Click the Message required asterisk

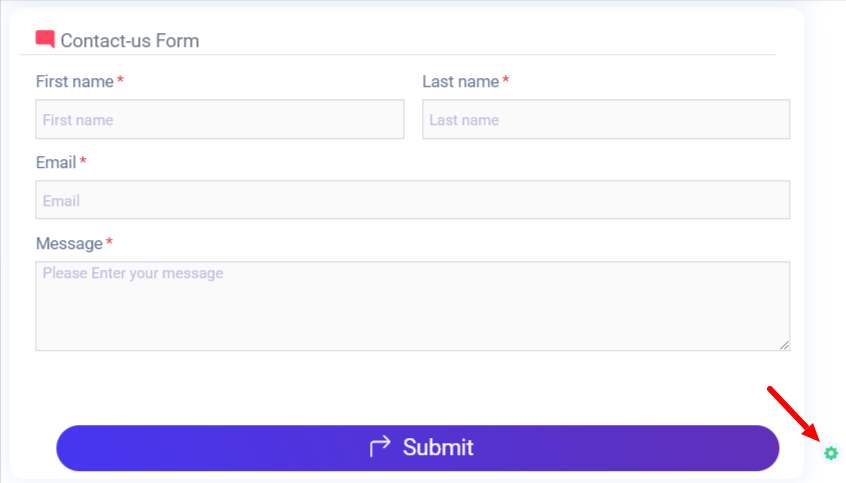(x=110, y=243)
